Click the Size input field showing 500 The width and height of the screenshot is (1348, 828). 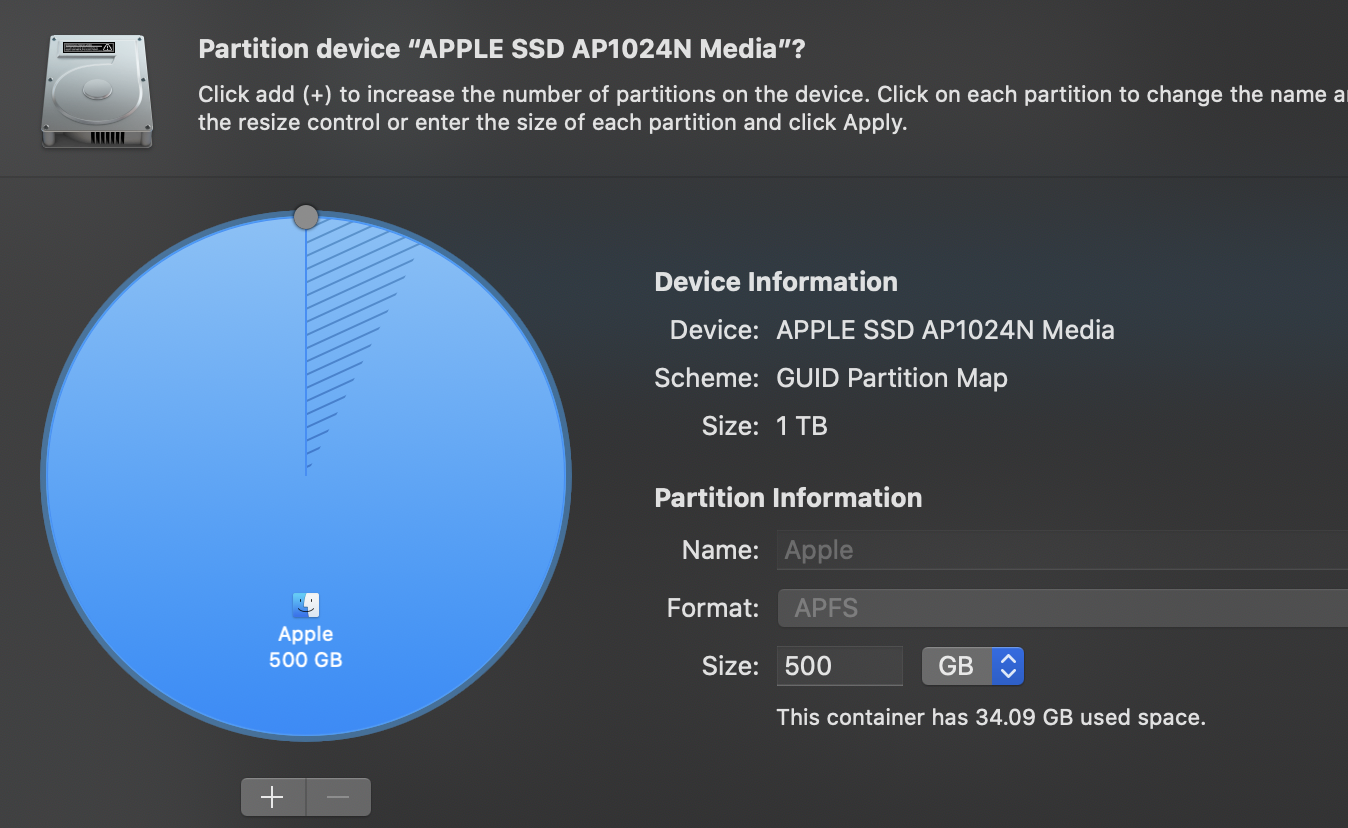pyautogui.click(x=839, y=667)
